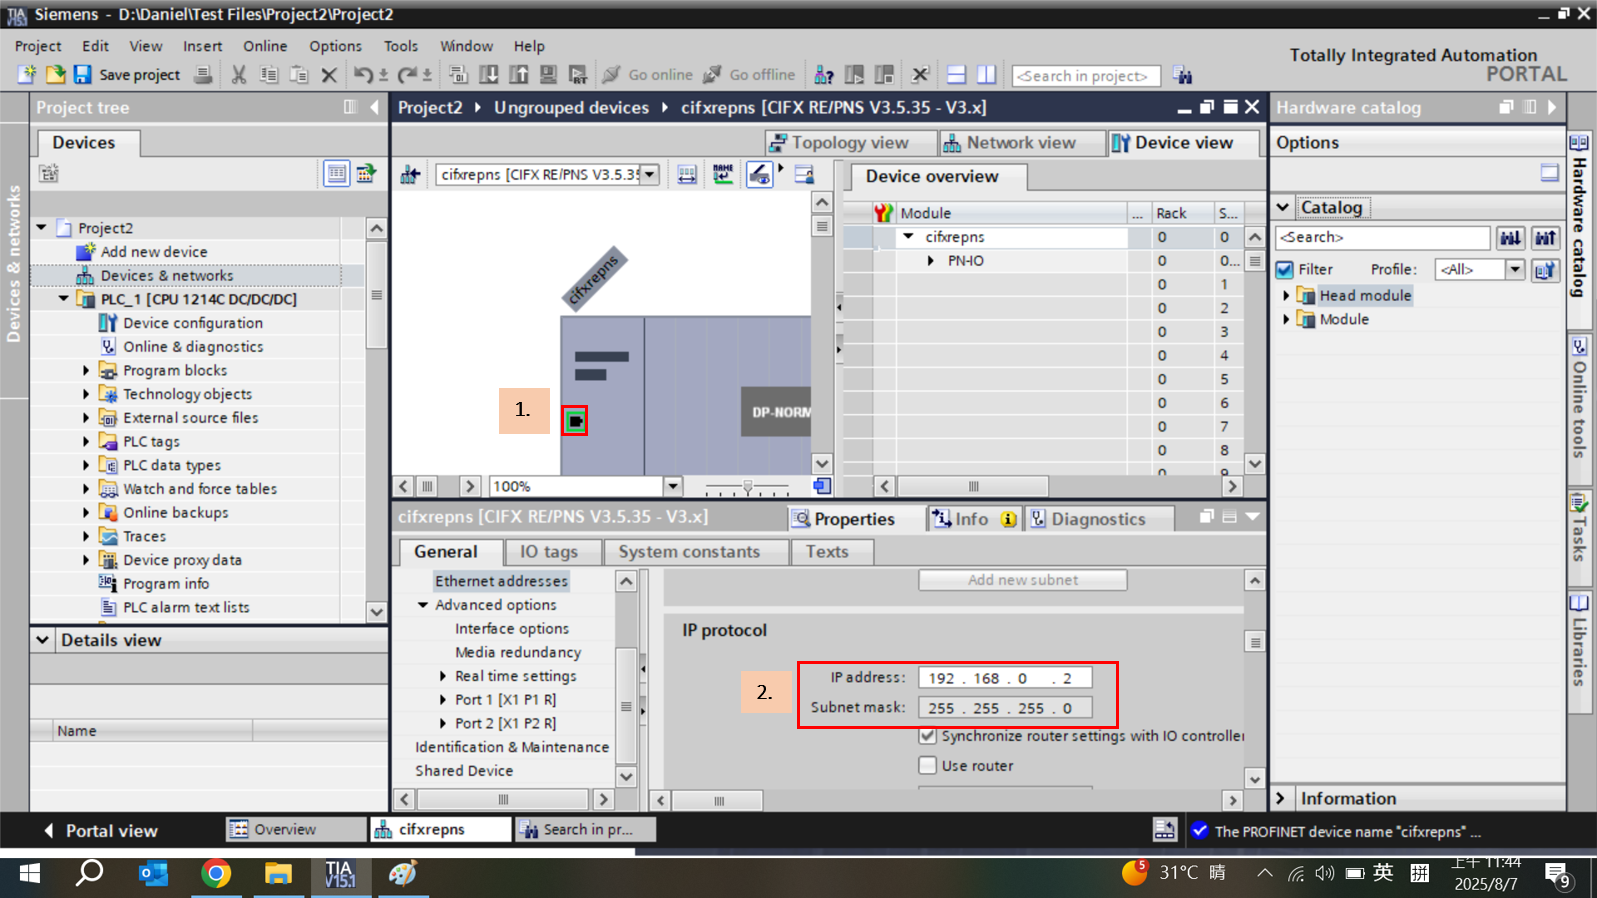Open File Explorer from the taskbar
Image resolution: width=1597 pixels, height=898 pixels.
(277, 873)
